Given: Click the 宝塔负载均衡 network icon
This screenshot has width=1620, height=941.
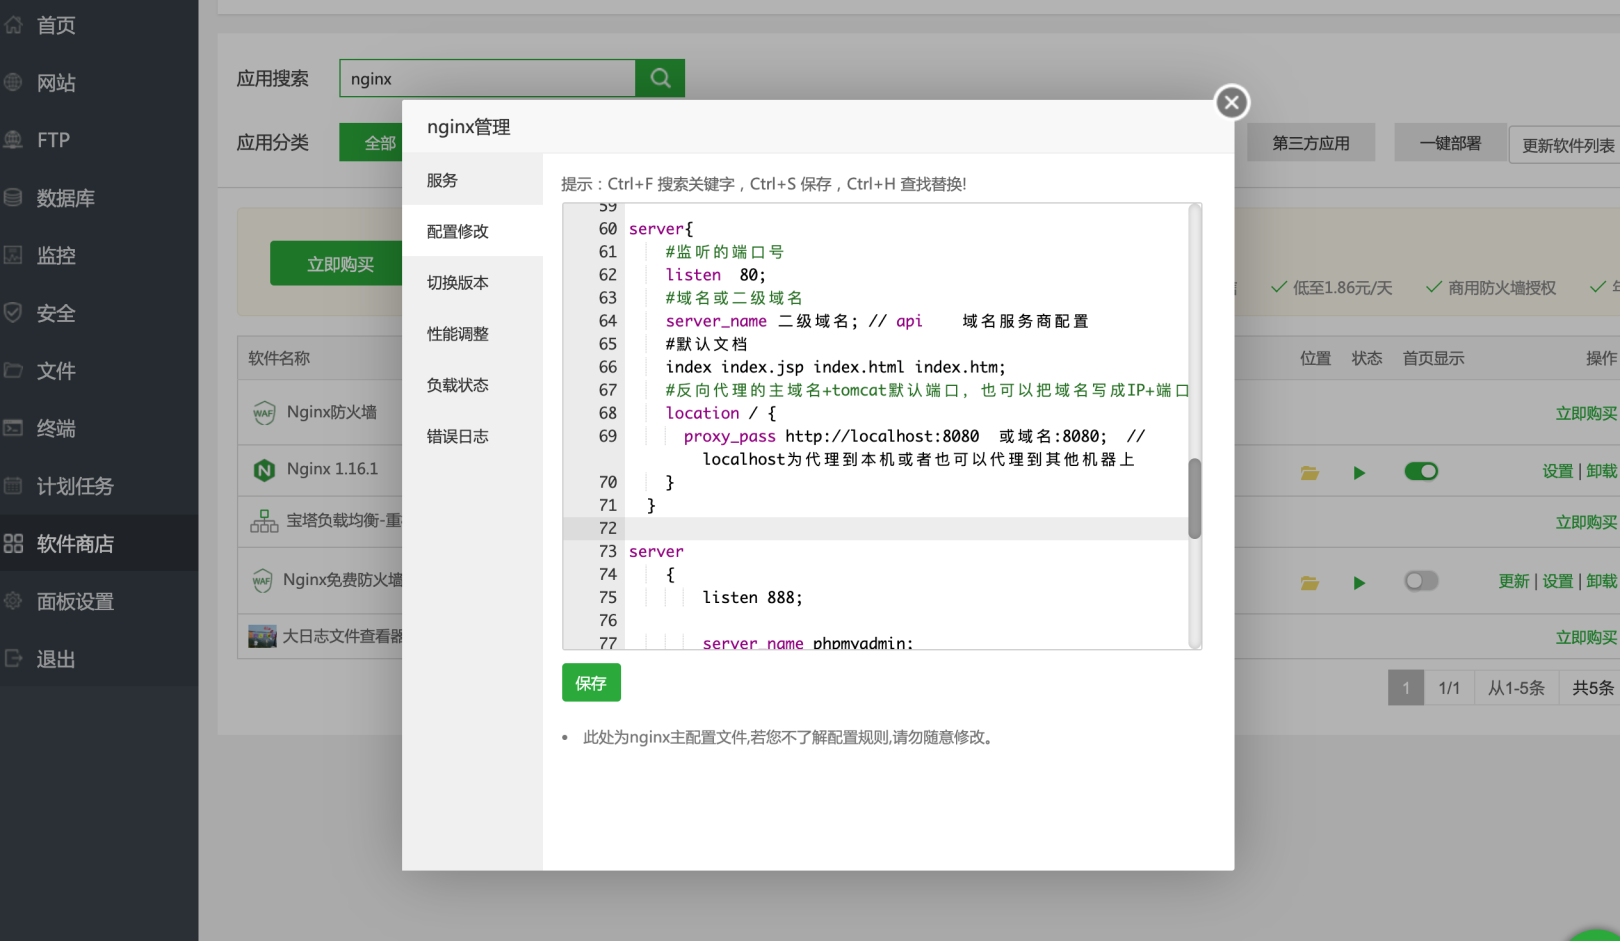Looking at the screenshot, I should point(264,521).
